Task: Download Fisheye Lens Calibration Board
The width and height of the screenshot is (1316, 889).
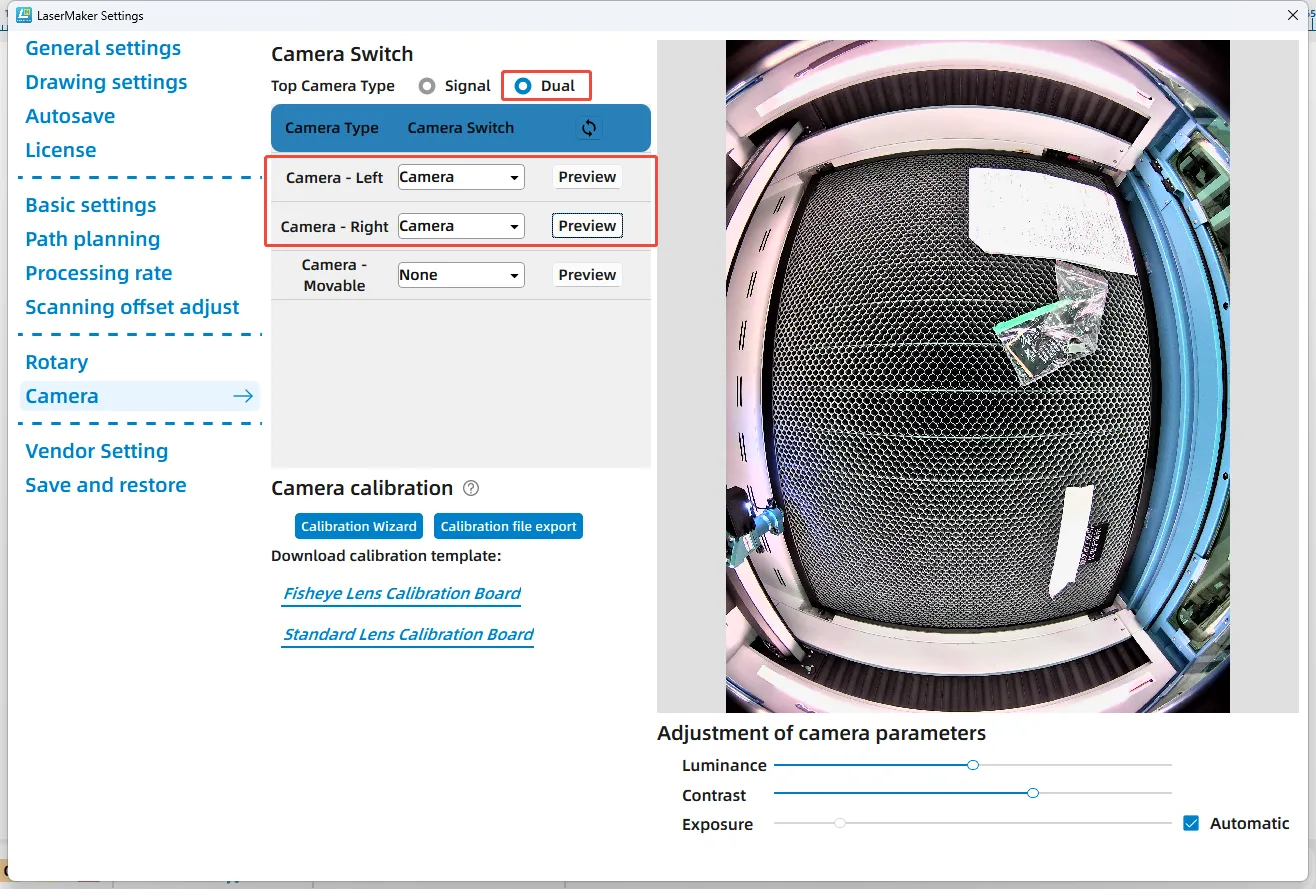Action: tap(402, 594)
